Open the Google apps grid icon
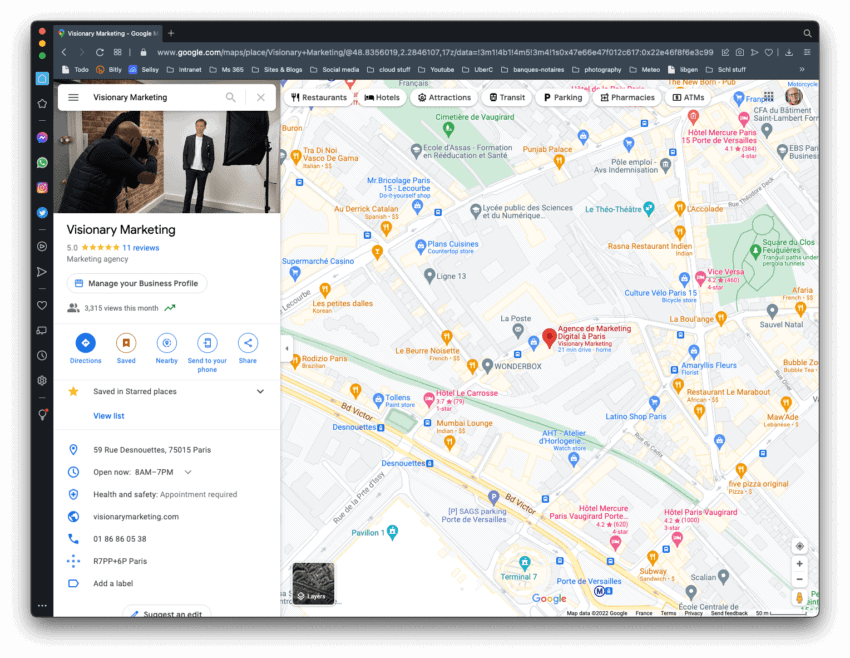This screenshot has width=850, height=658. 768,97
